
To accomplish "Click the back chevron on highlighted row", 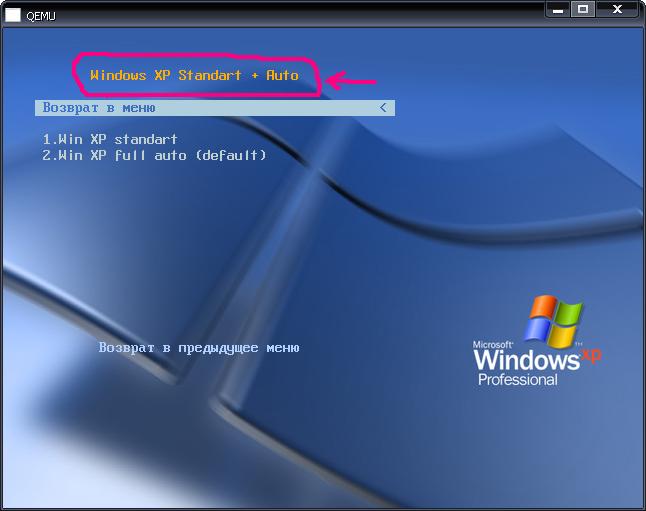I will pos(383,108).
